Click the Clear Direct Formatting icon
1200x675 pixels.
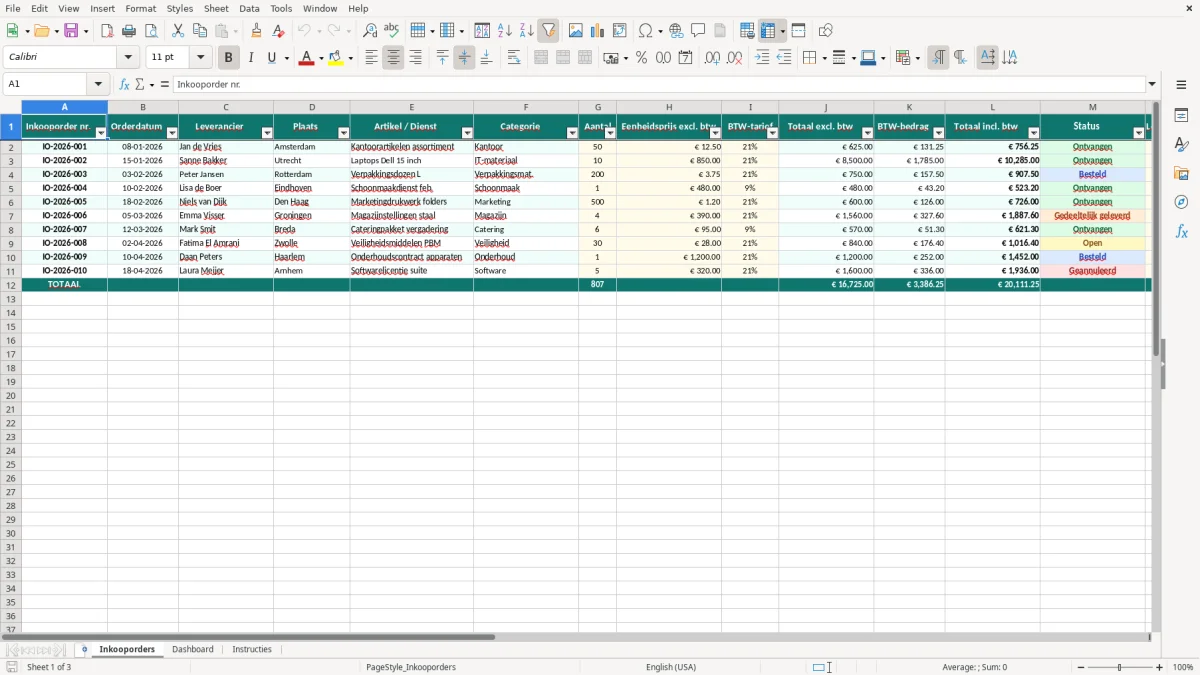coord(278,31)
